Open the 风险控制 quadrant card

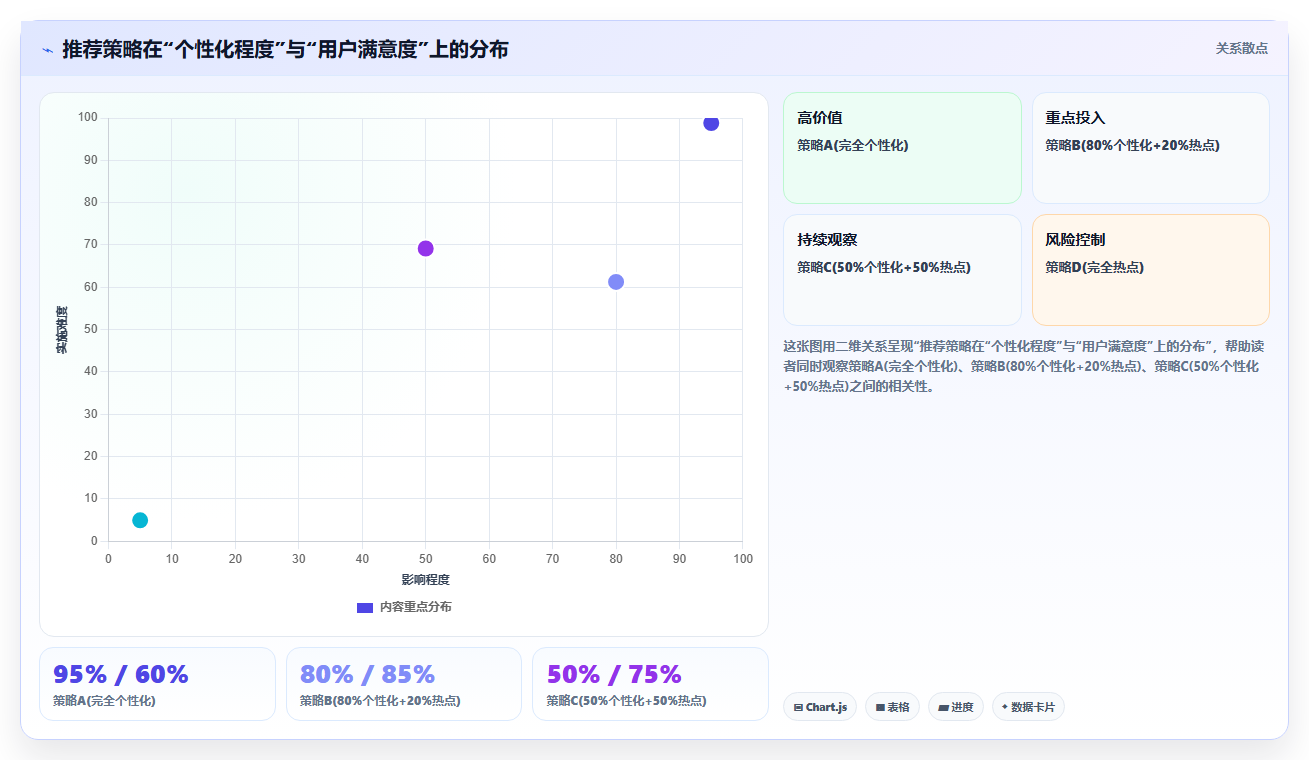pyautogui.click(x=1151, y=270)
